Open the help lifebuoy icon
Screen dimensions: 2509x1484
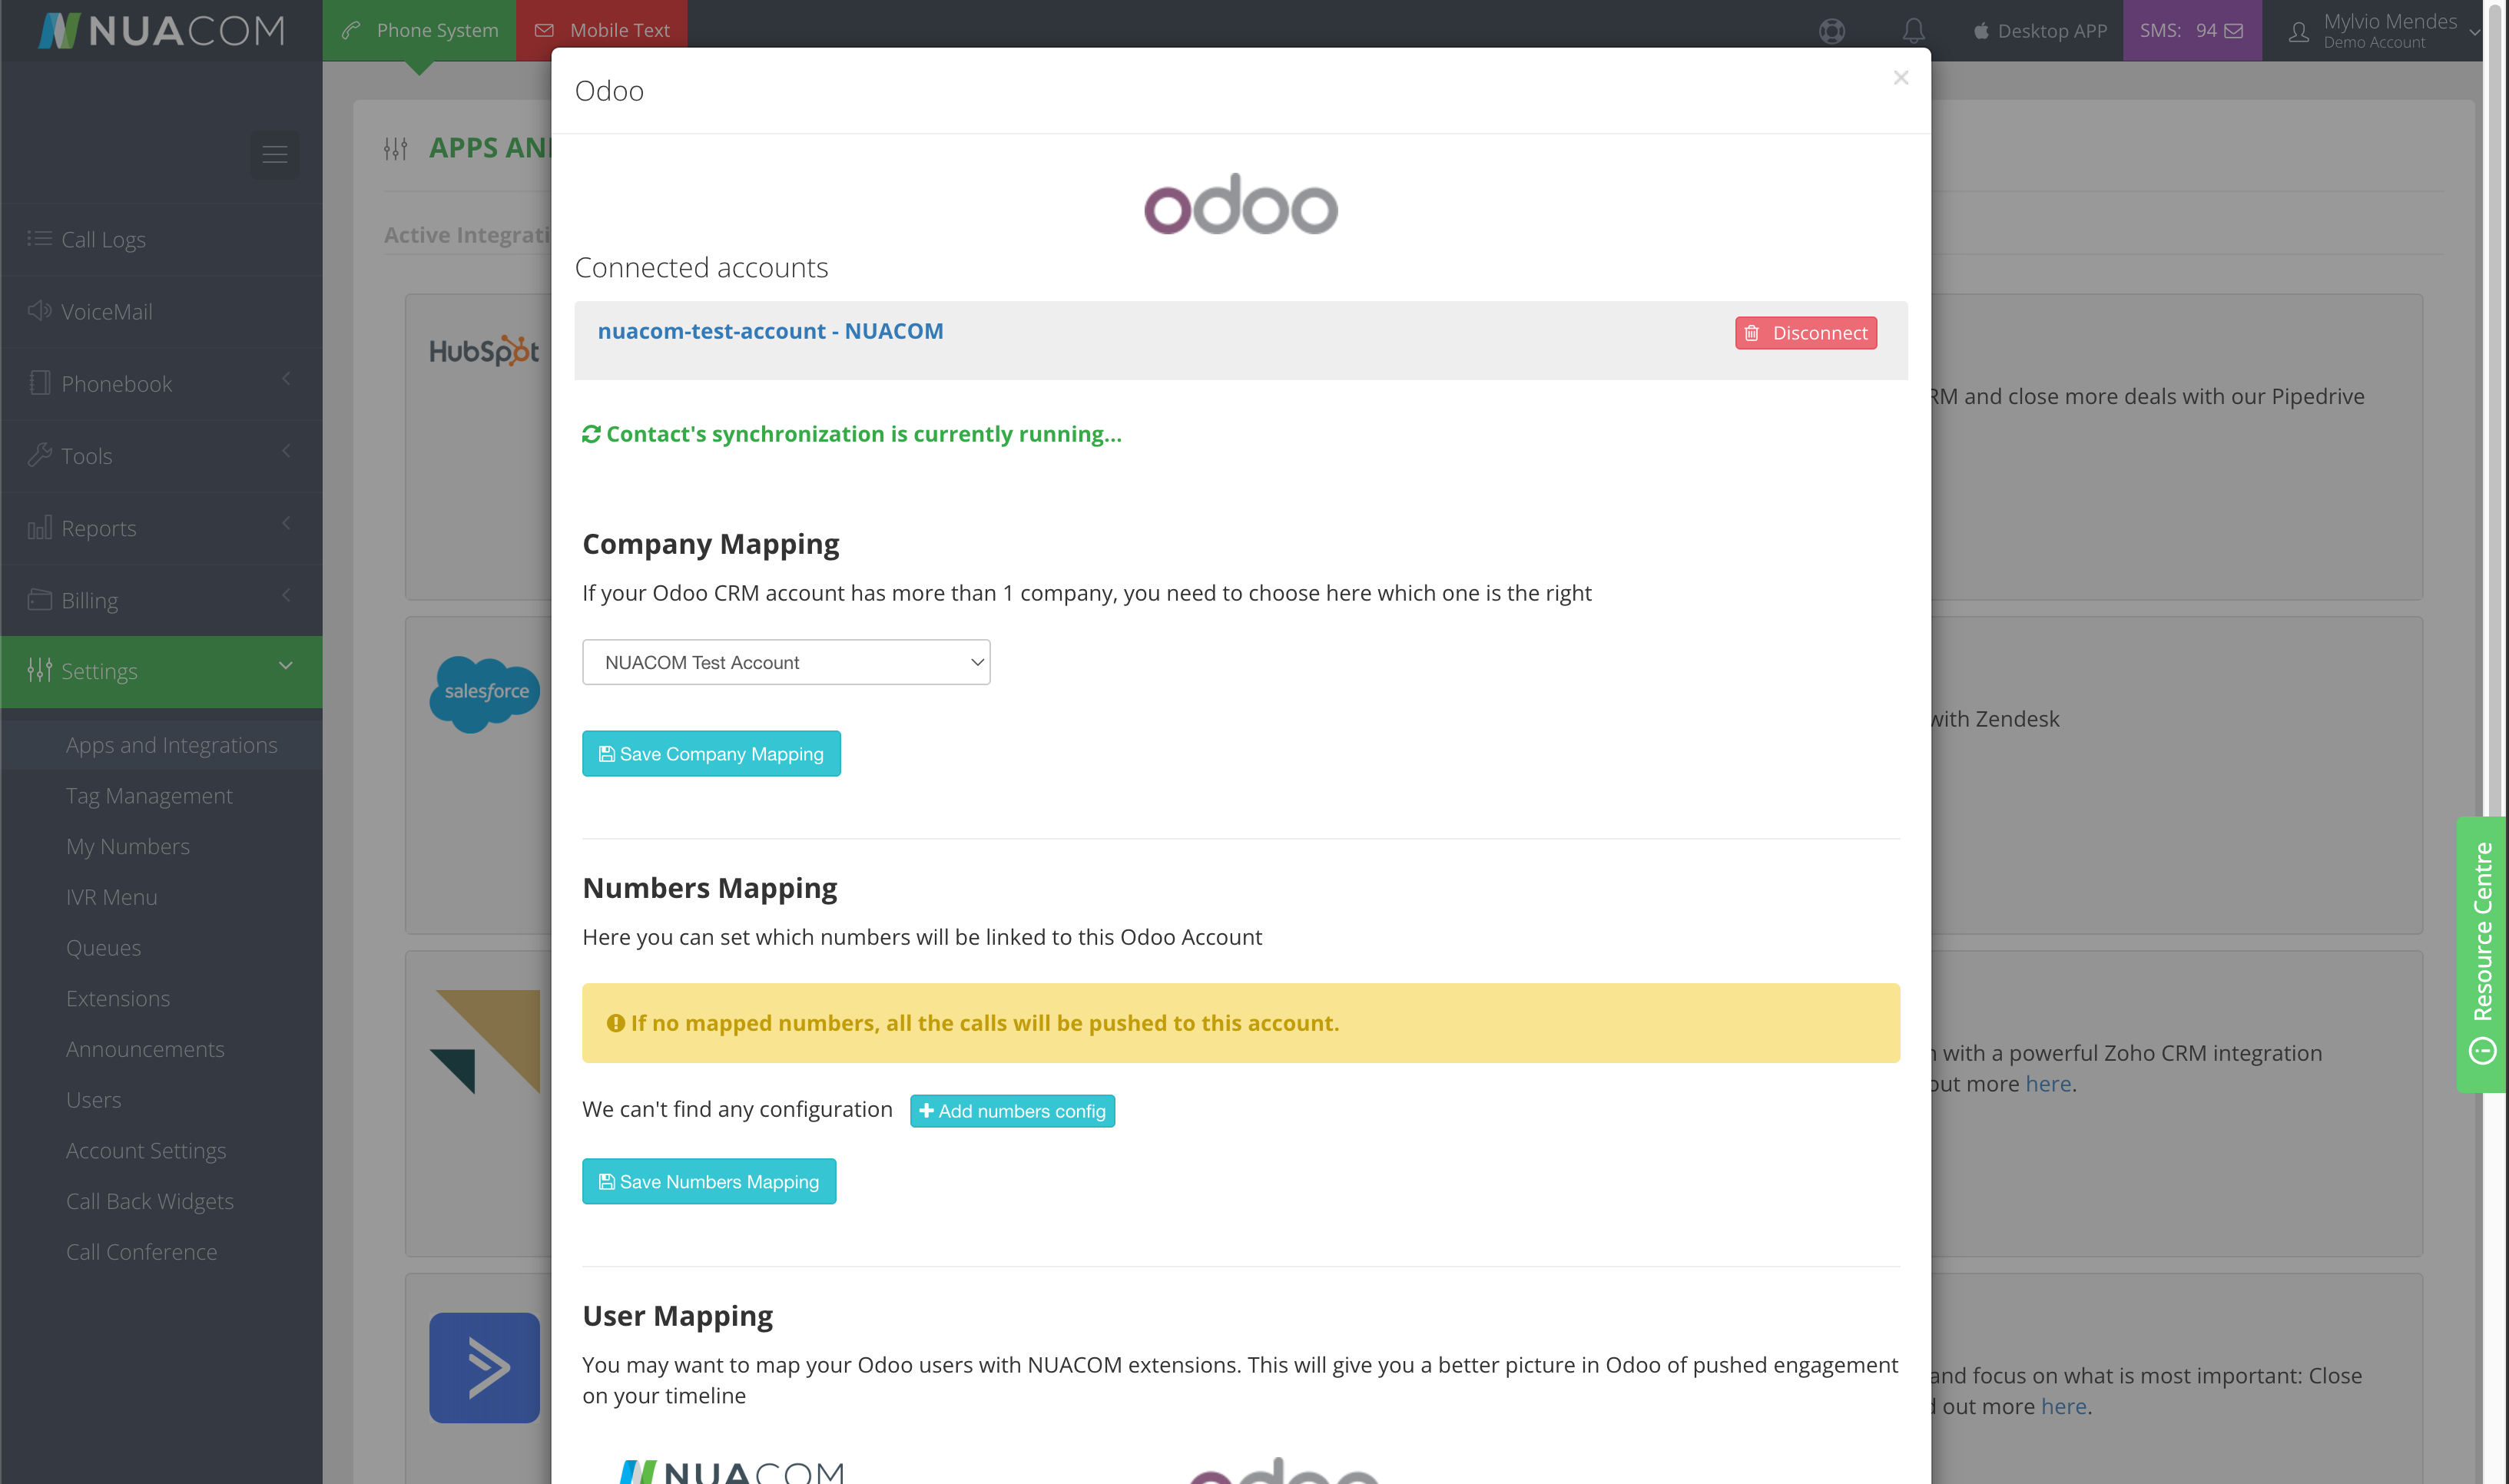(1831, 31)
